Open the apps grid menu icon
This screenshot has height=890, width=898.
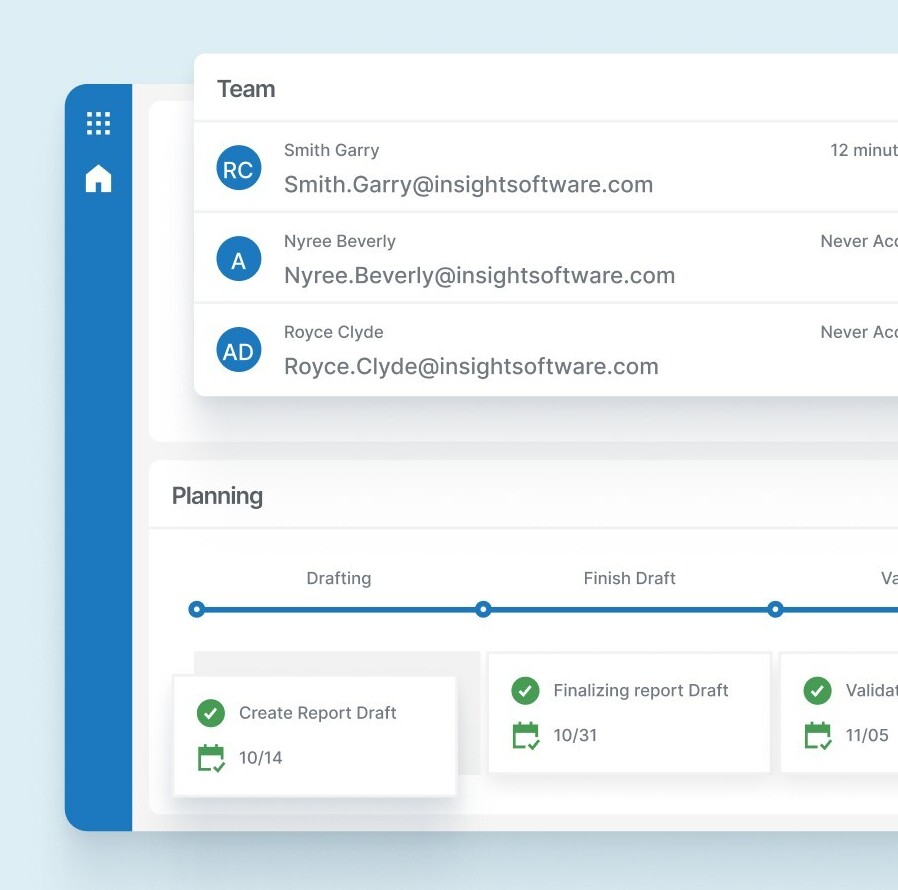click(x=98, y=123)
